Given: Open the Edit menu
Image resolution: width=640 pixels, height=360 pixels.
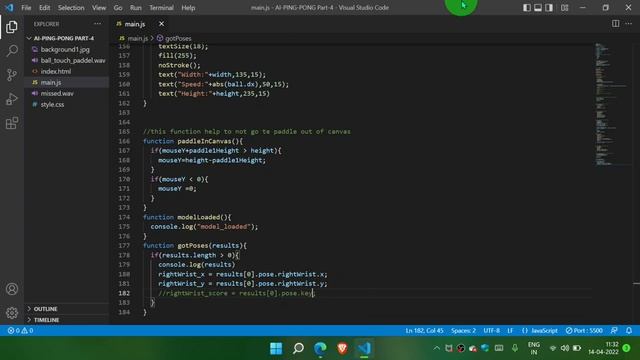Looking at the screenshot, I should pos(44,8).
